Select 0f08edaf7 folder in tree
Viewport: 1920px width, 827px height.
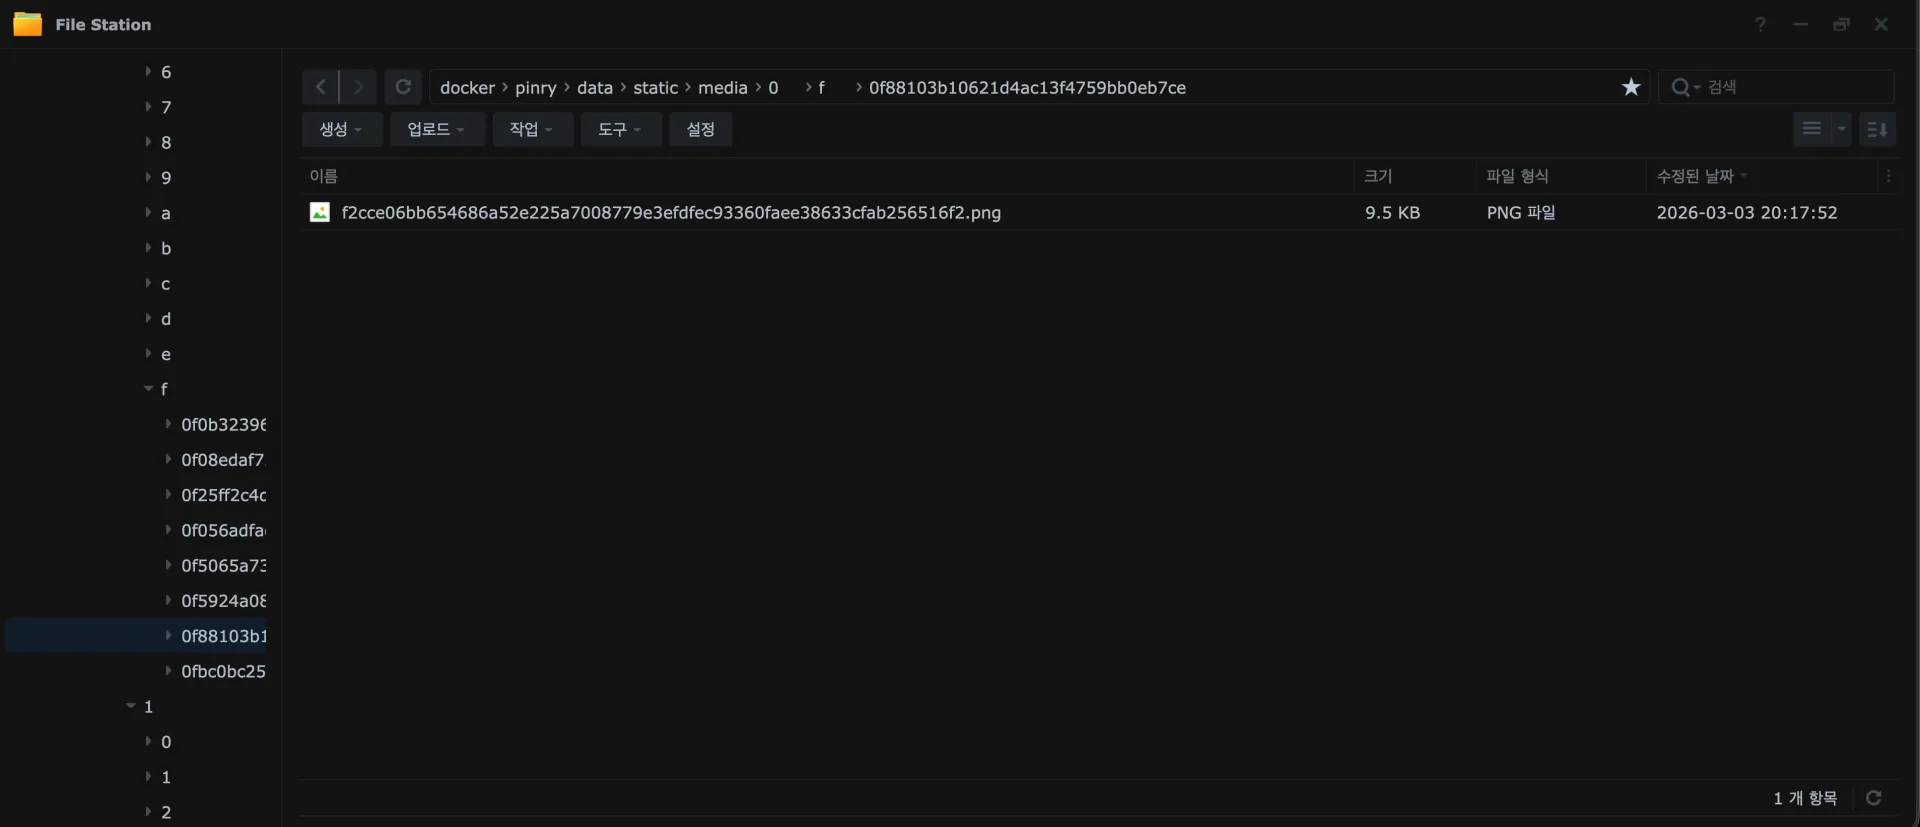223,460
